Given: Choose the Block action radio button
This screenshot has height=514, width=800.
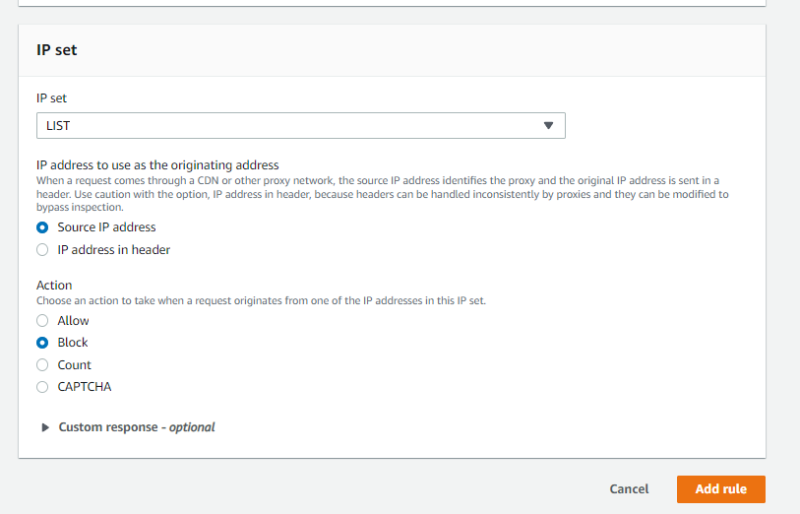Looking at the screenshot, I should [x=42, y=342].
